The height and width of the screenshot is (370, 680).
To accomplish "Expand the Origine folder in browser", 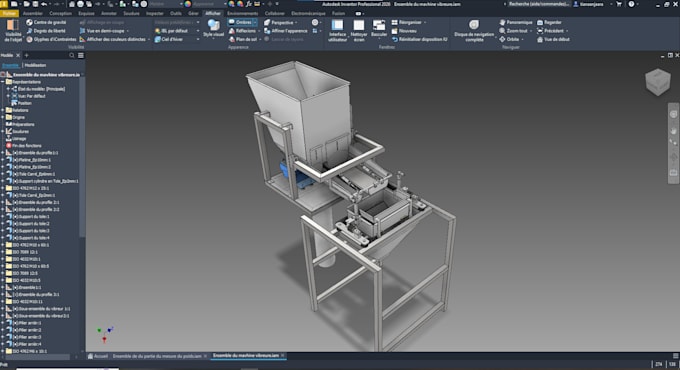I will coord(3,117).
